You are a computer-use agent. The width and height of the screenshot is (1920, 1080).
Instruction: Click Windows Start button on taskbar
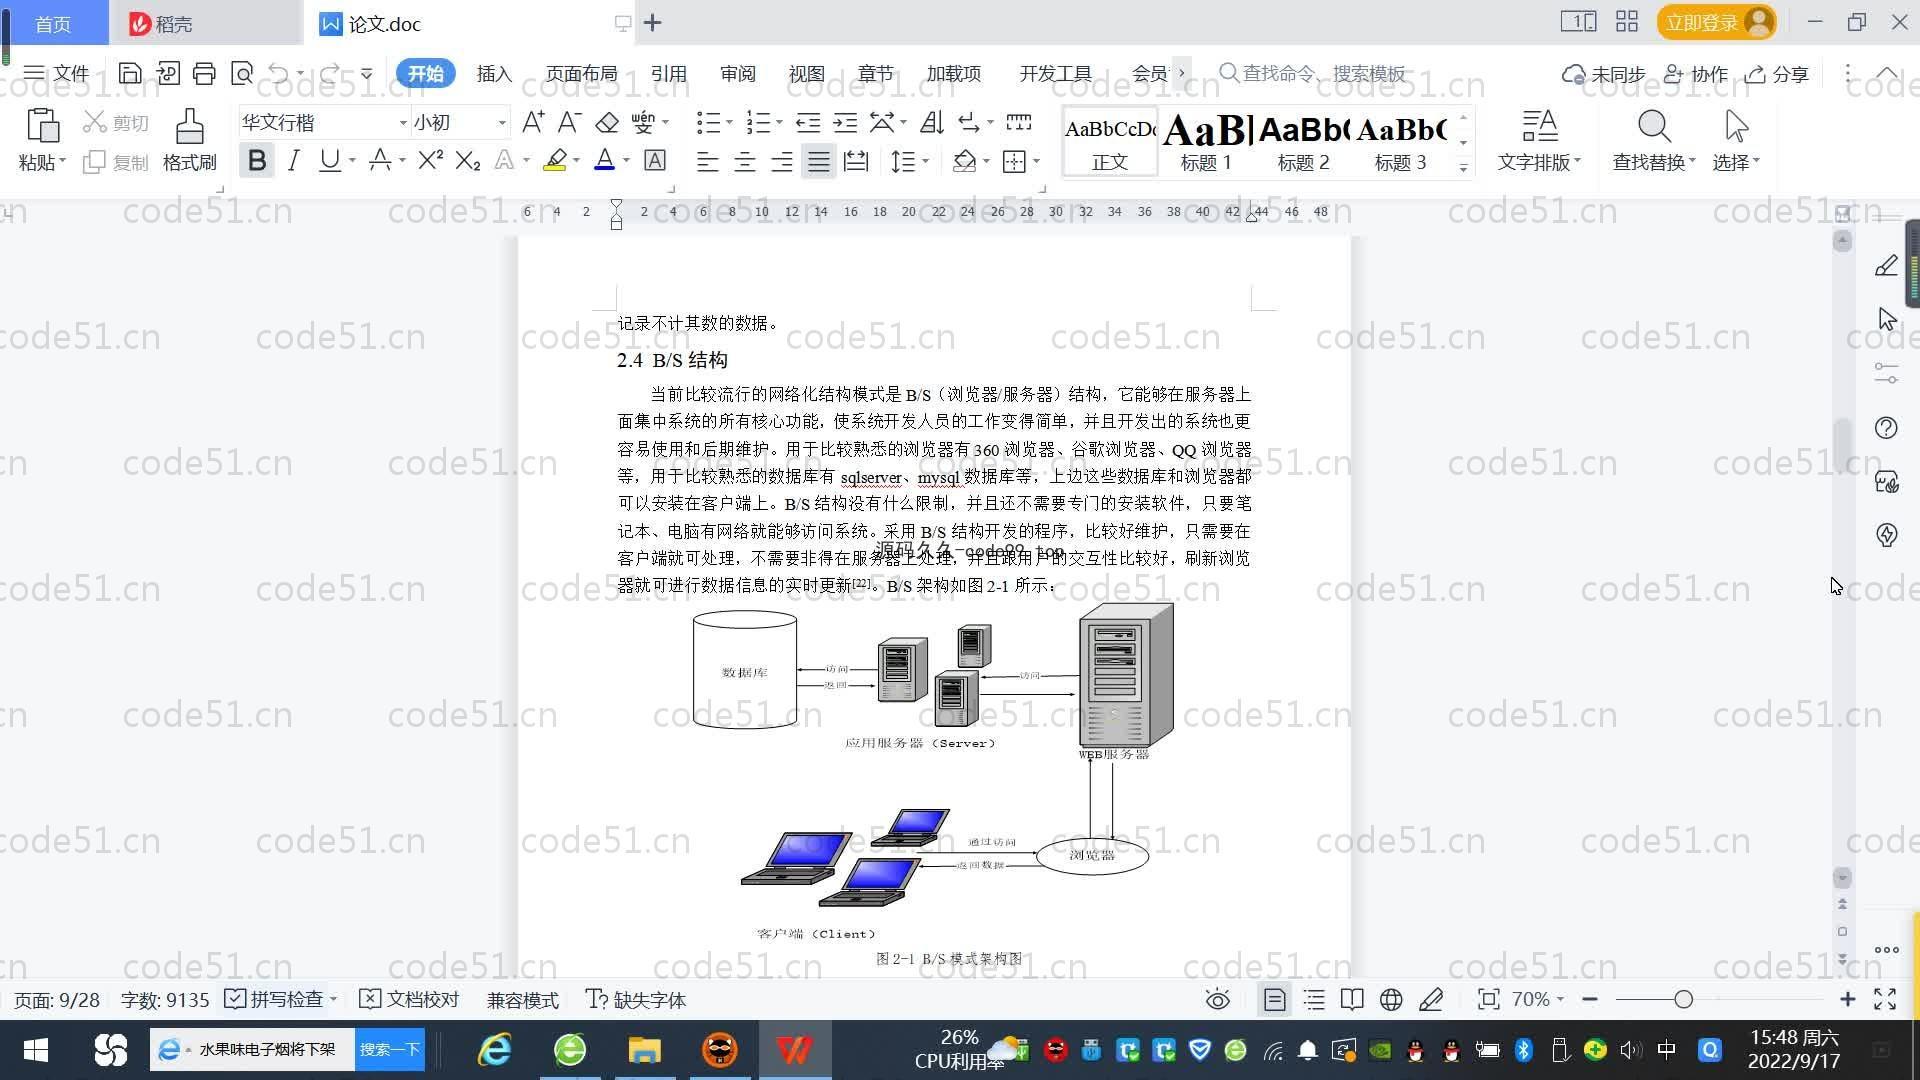pos(36,1049)
